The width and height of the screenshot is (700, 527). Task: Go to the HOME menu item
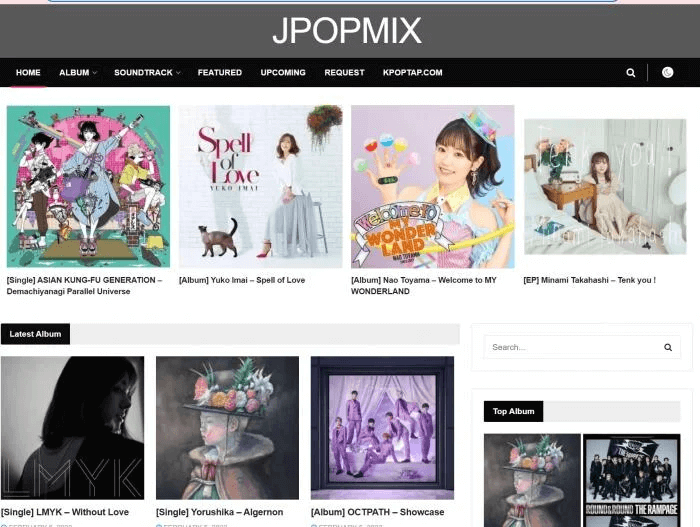click(28, 72)
